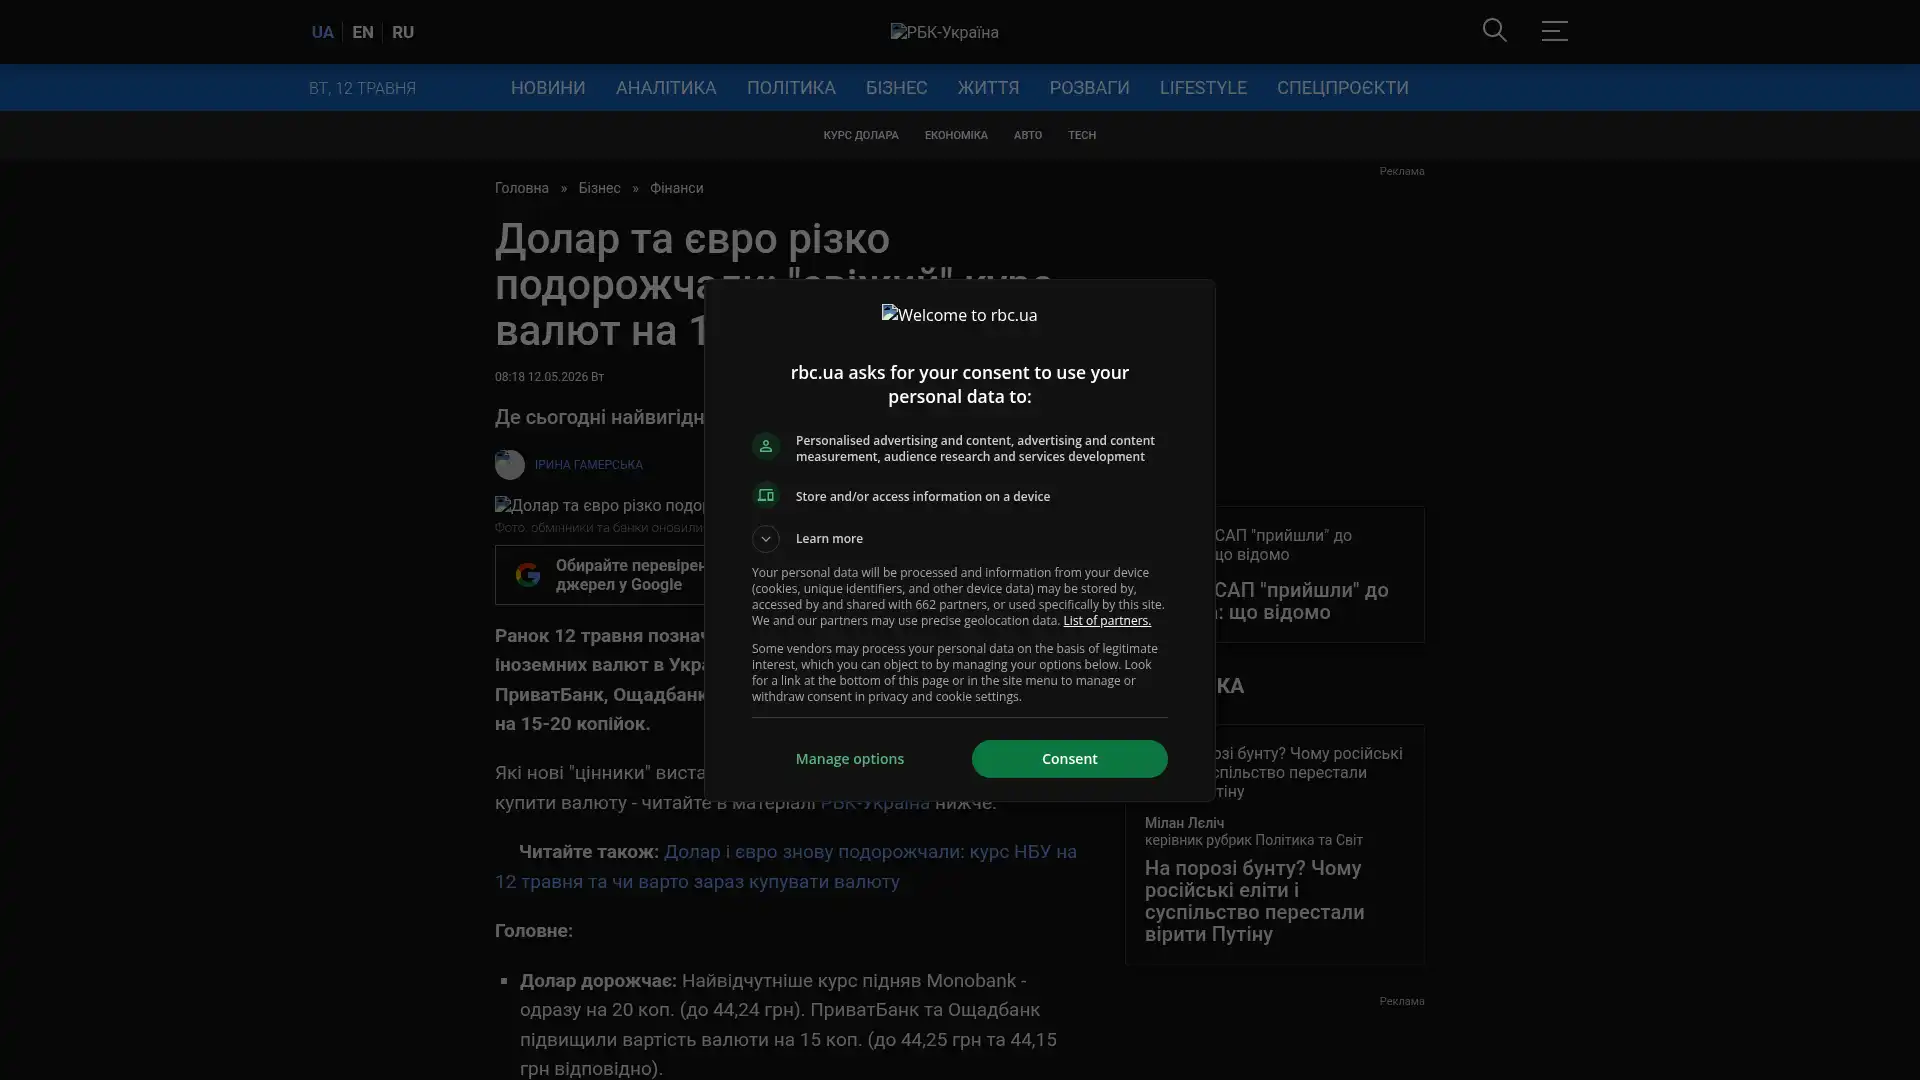
Task: Go to ЕКОНОМІКА subsection
Action: point(956,136)
